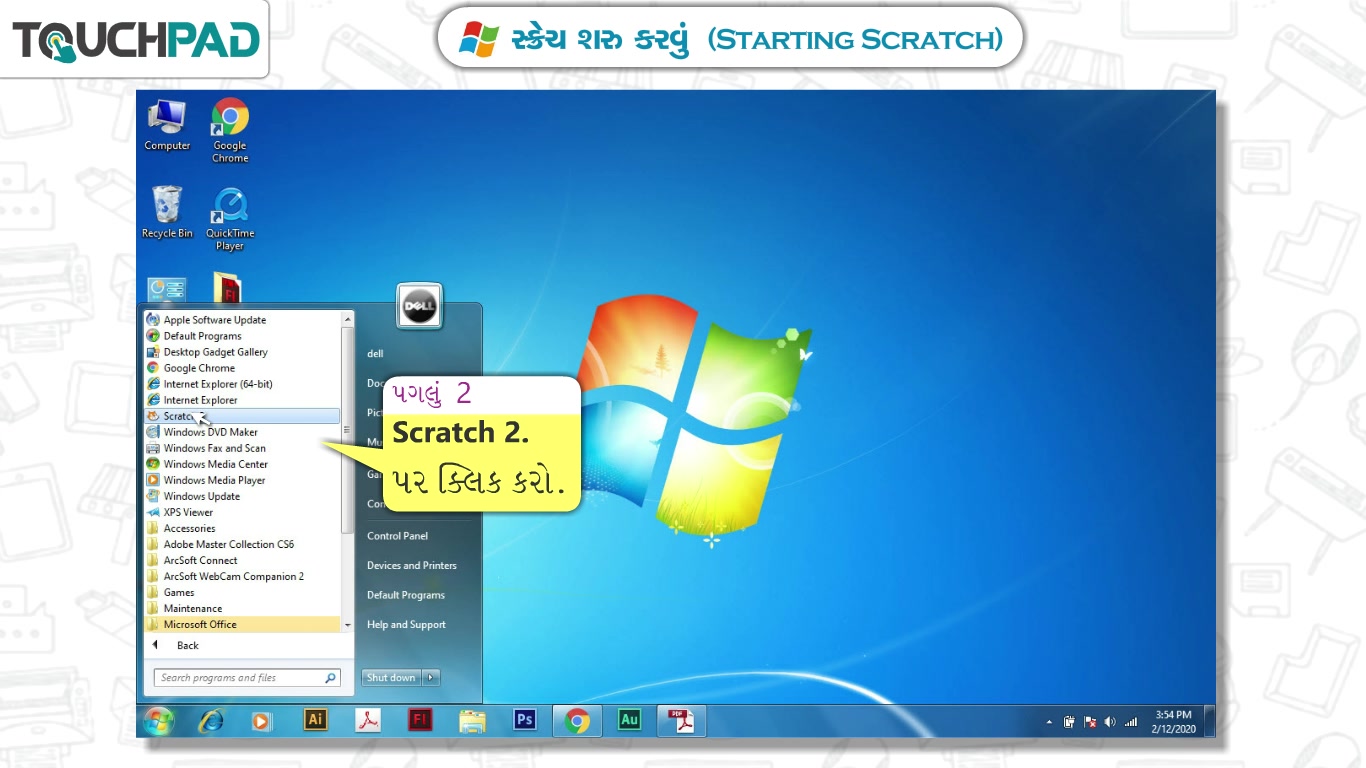Click the search magnifier icon
This screenshot has width=1366, height=768.
click(x=330, y=678)
